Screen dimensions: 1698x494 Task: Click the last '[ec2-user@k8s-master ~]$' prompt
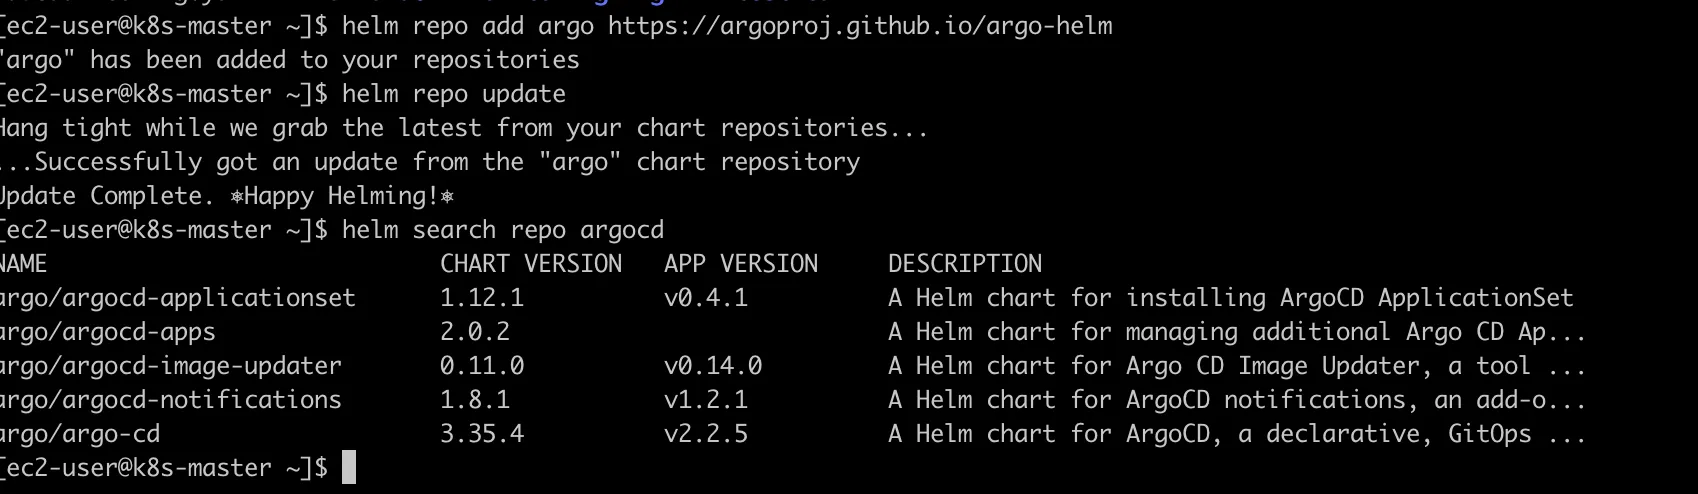click(x=164, y=468)
